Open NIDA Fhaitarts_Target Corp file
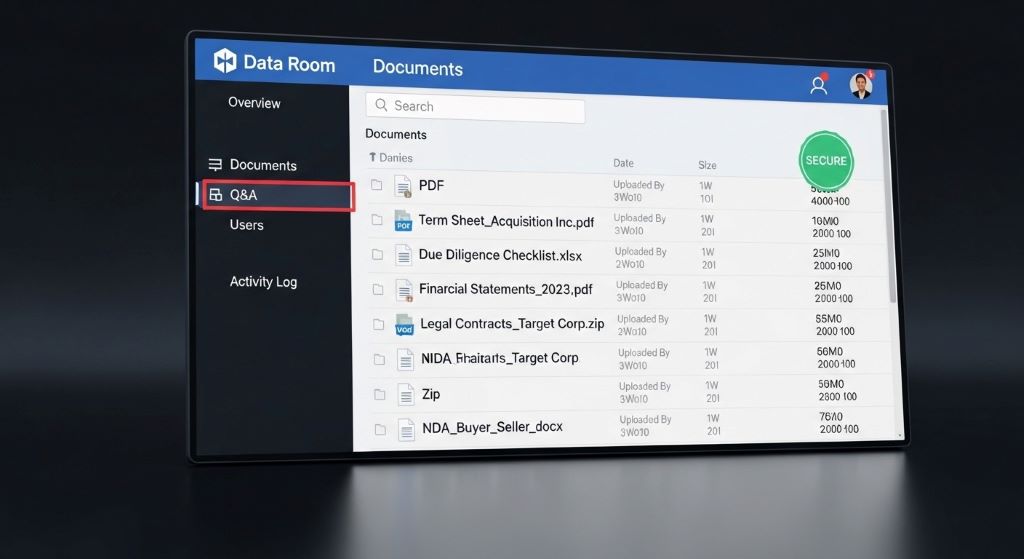 pos(500,358)
